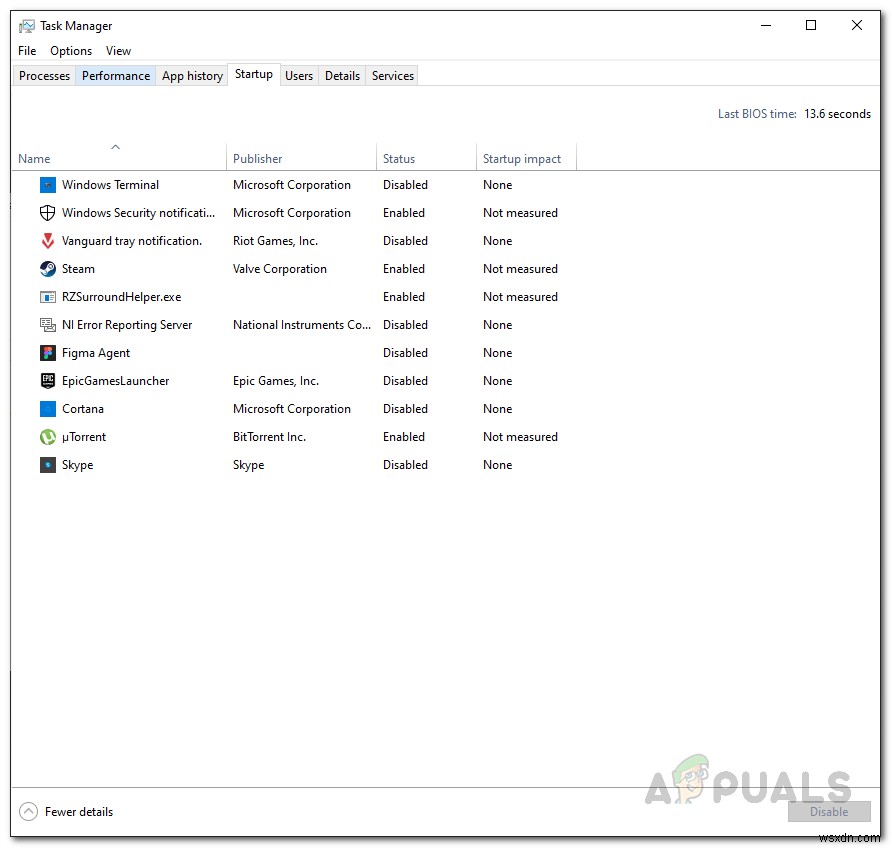Click the Skype app icon
Screen dimensions: 892x848
pos(48,465)
